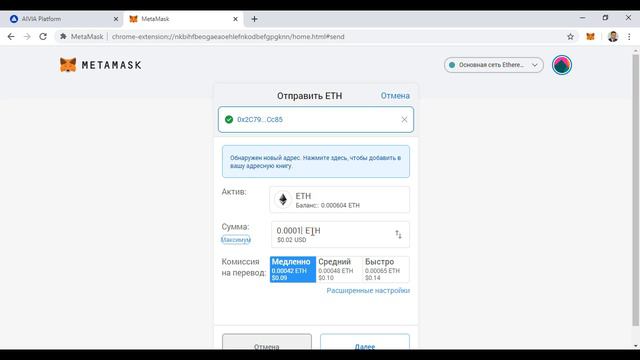The height and width of the screenshot is (360, 640).
Task: Click the new address notice to add contact
Action: [x=316, y=162]
